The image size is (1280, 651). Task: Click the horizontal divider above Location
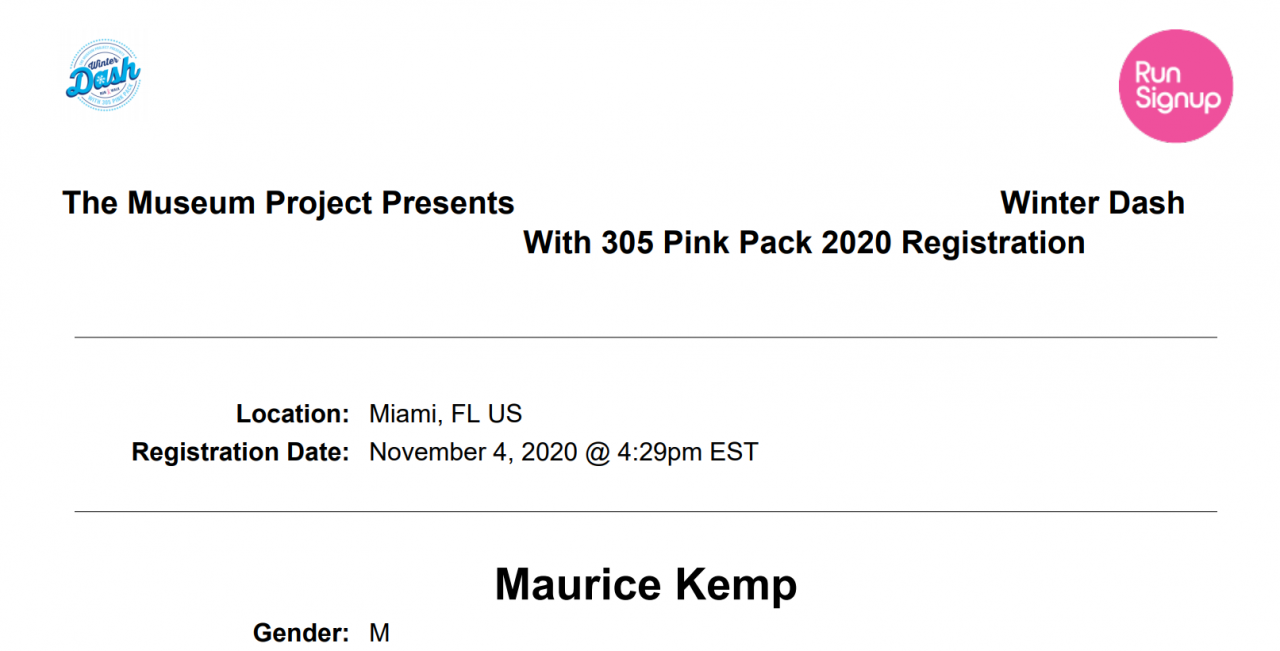click(646, 338)
